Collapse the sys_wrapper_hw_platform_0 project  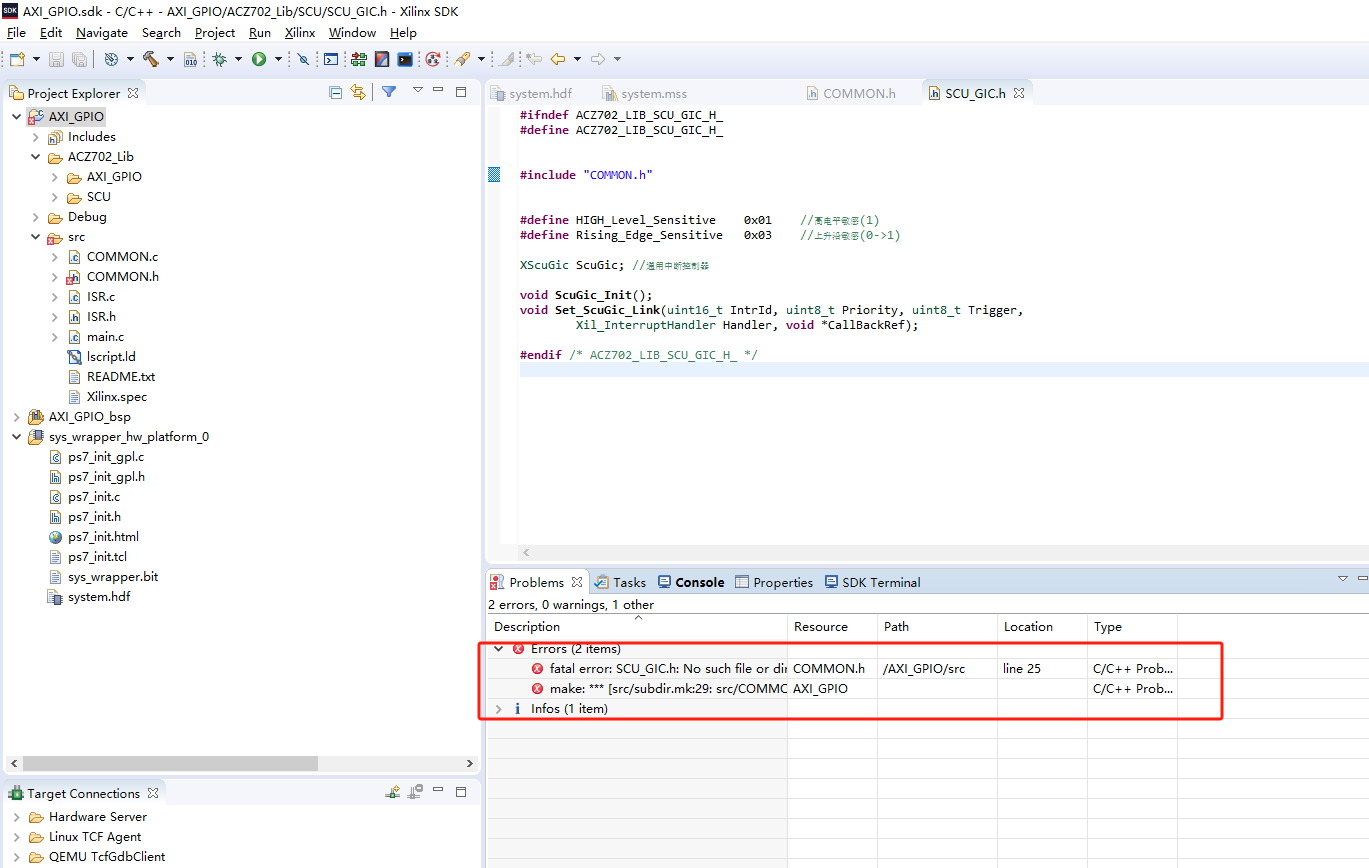click(x=17, y=437)
